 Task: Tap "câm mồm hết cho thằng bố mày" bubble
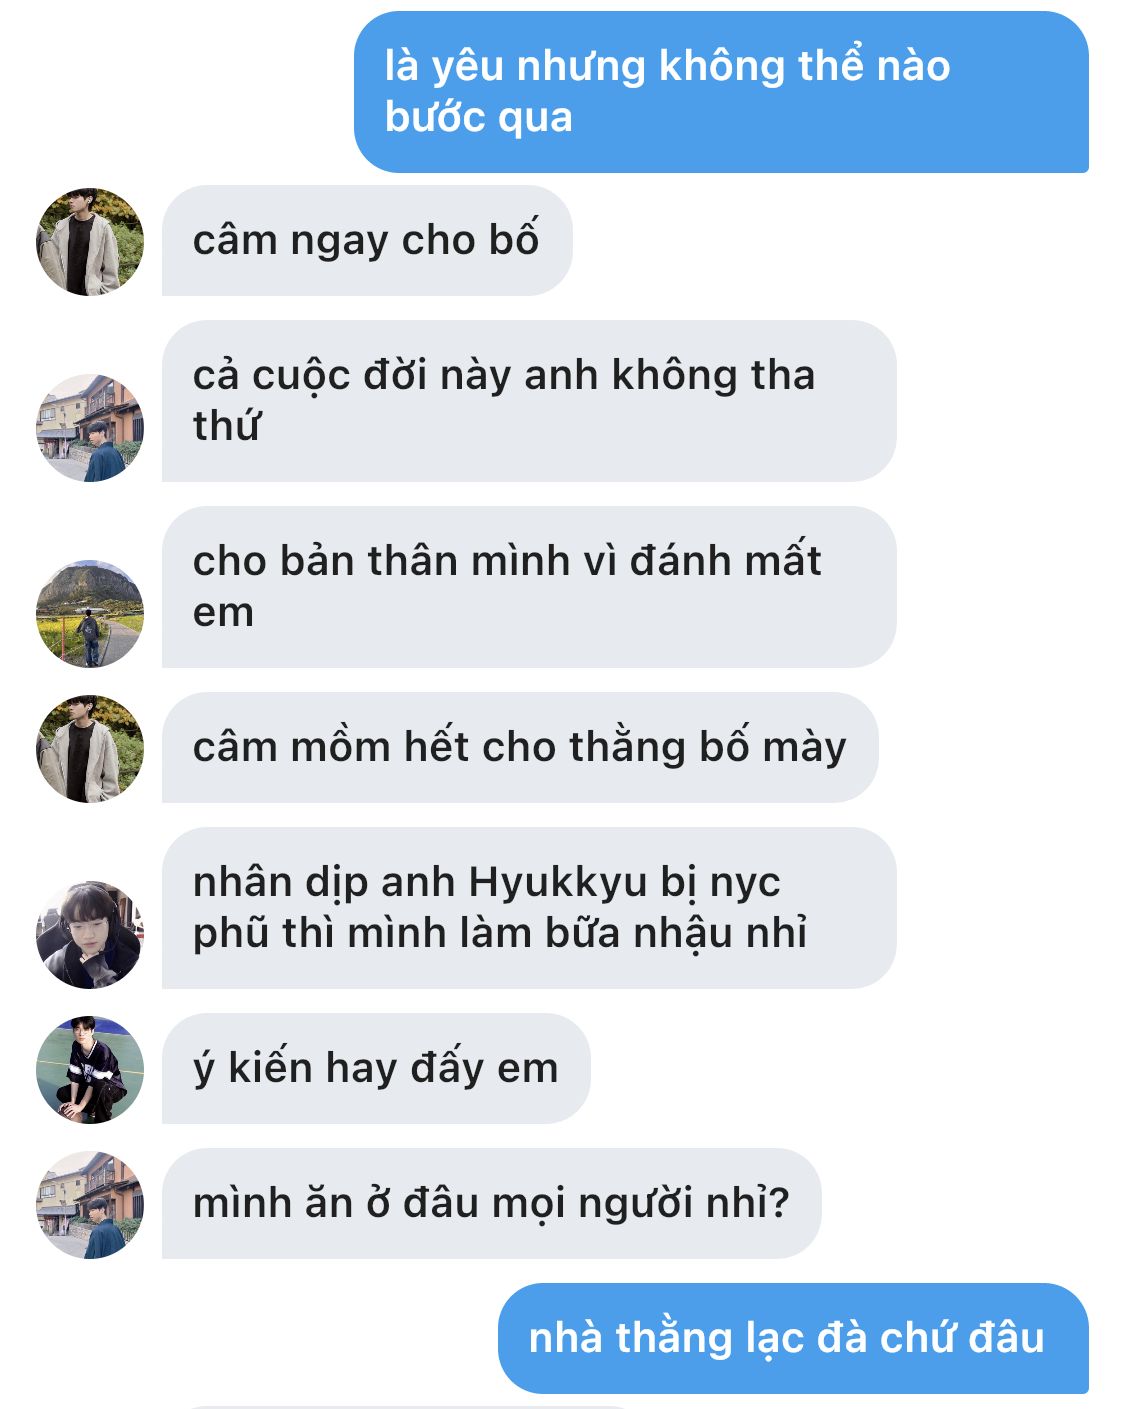tap(520, 748)
